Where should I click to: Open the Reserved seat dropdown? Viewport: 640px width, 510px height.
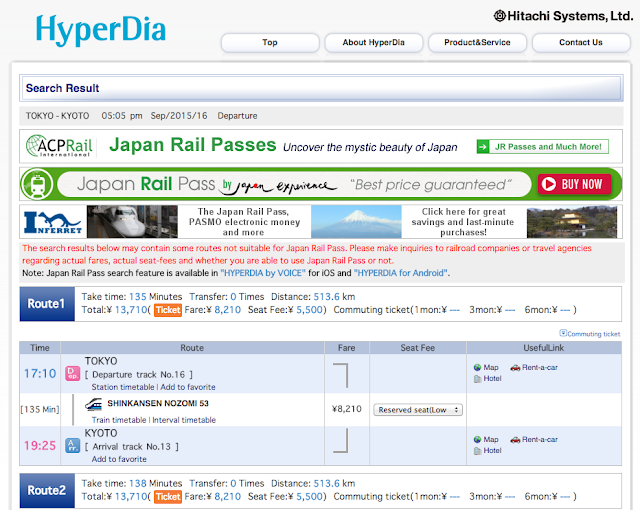[x=418, y=410]
